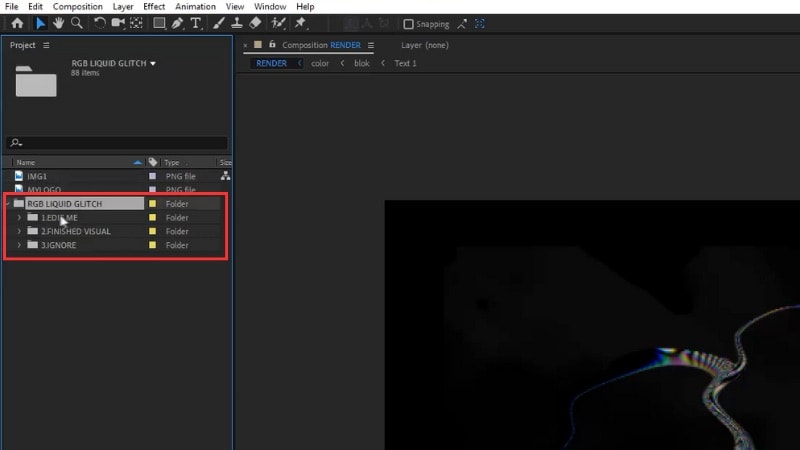
Task: Open the Help menu
Action: pyautogui.click(x=305, y=7)
